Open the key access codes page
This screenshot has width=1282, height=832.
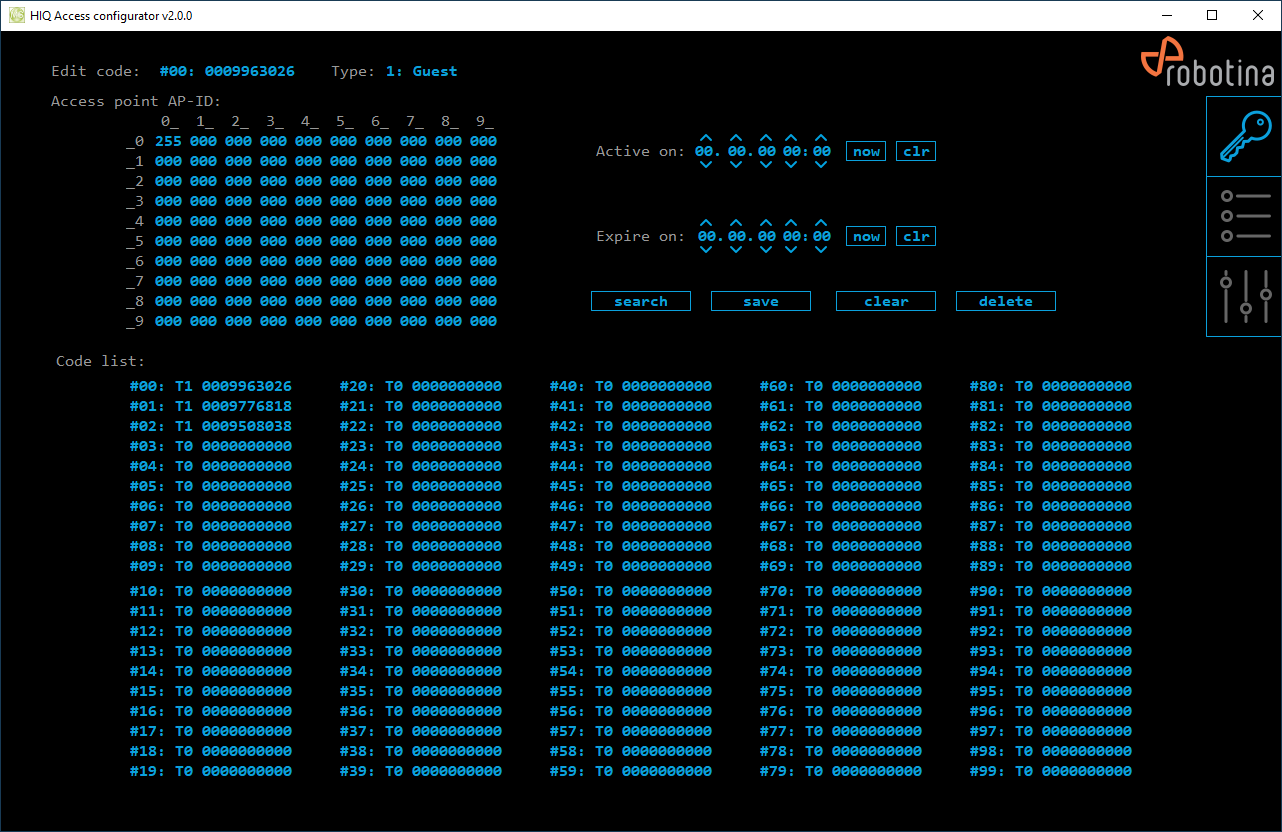click(x=1244, y=138)
